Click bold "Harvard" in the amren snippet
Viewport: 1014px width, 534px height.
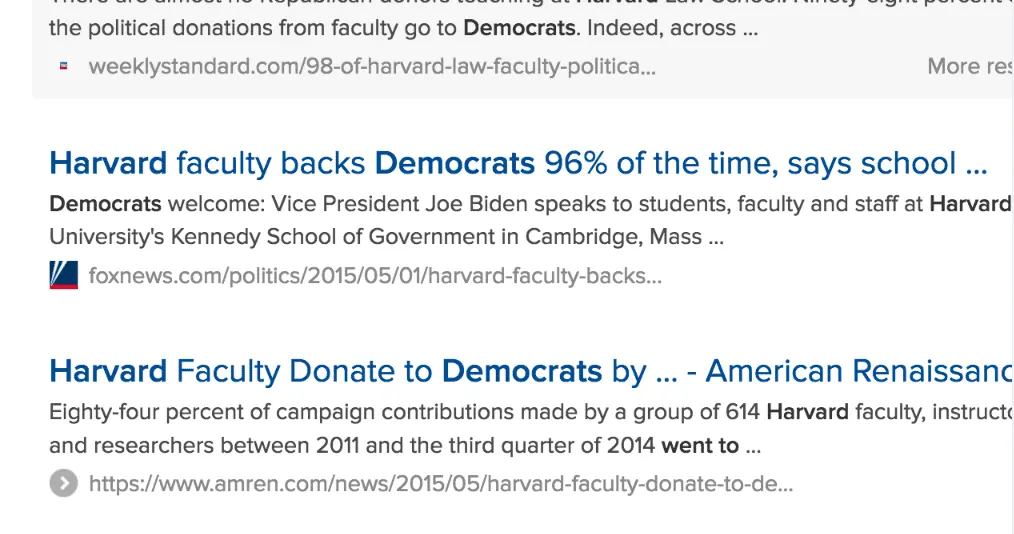pyautogui.click(x=807, y=412)
